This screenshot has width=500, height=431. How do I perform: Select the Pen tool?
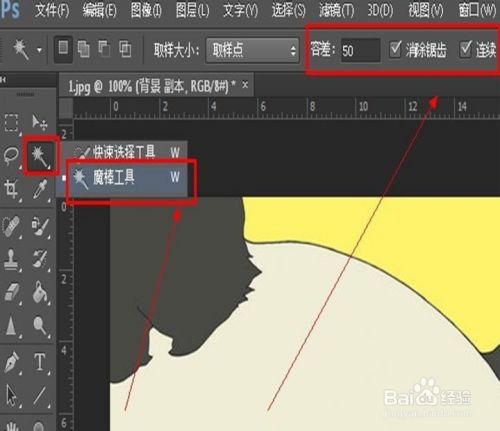[x=12, y=362]
